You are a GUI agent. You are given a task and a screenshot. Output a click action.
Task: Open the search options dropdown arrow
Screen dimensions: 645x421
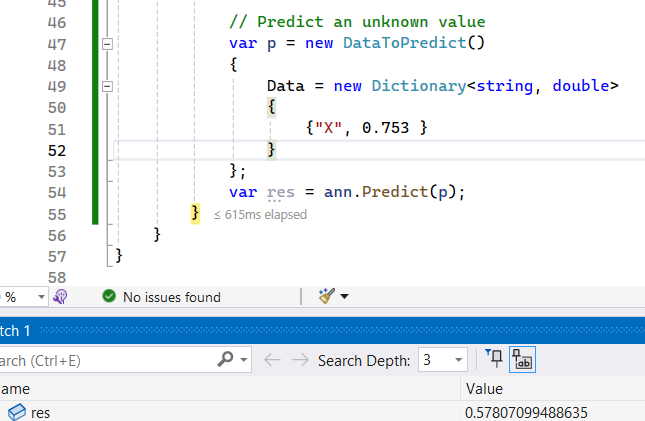click(x=244, y=360)
